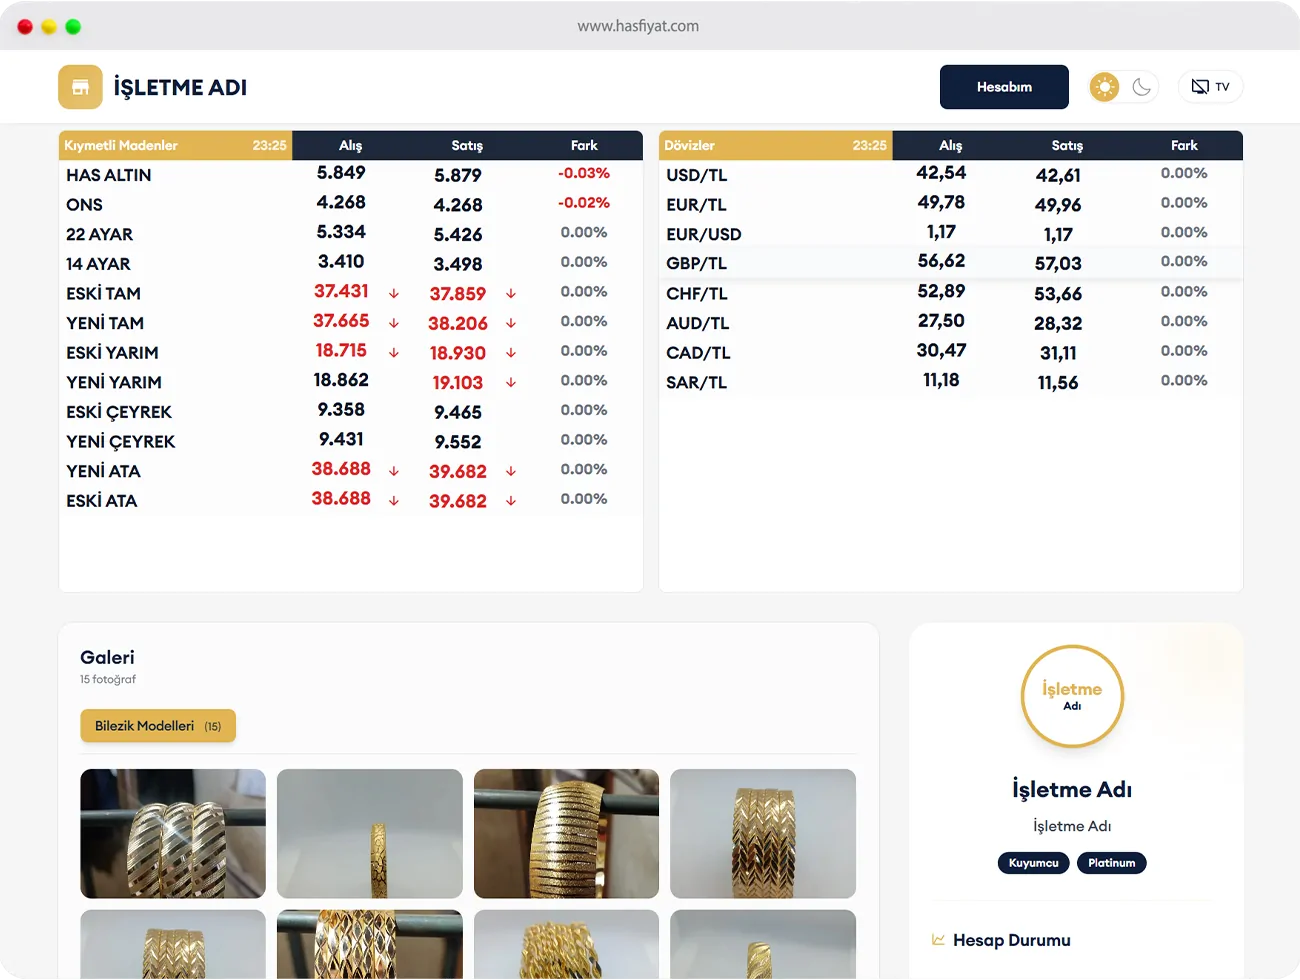Select the HAS ALTIN row
The image size is (1300, 980).
350,175
